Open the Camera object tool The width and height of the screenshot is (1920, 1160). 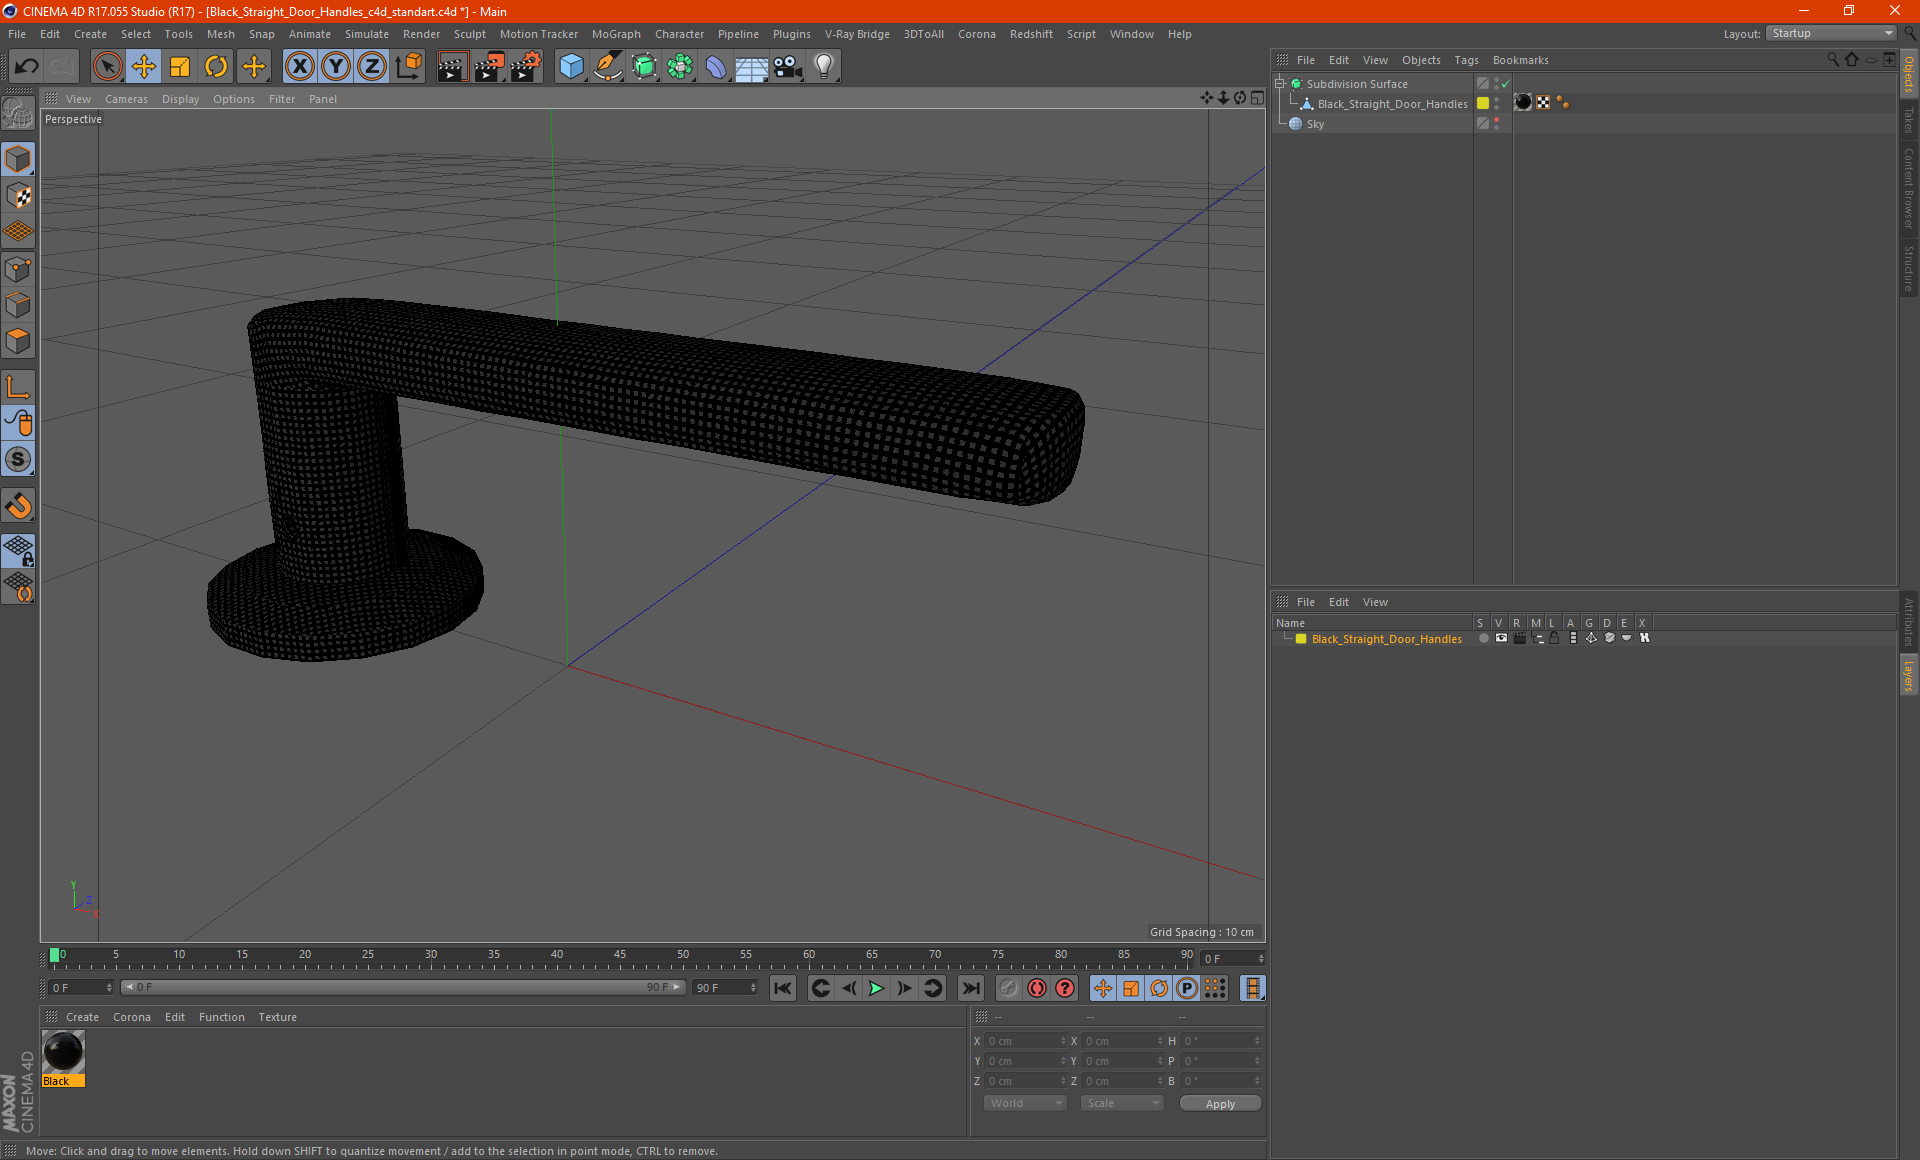click(788, 67)
